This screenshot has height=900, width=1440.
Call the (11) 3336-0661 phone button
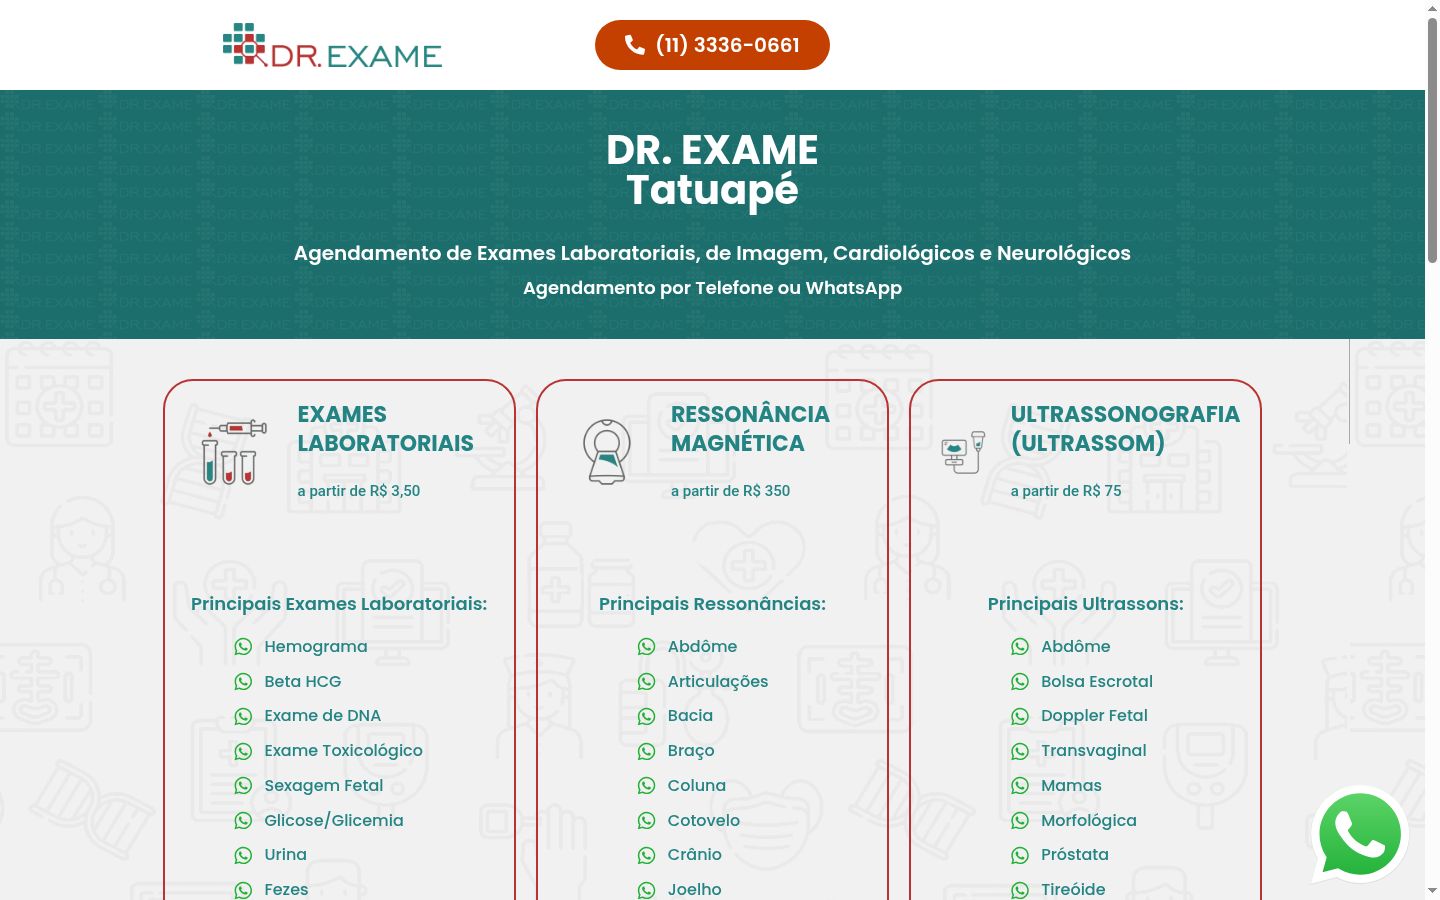(712, 45)
